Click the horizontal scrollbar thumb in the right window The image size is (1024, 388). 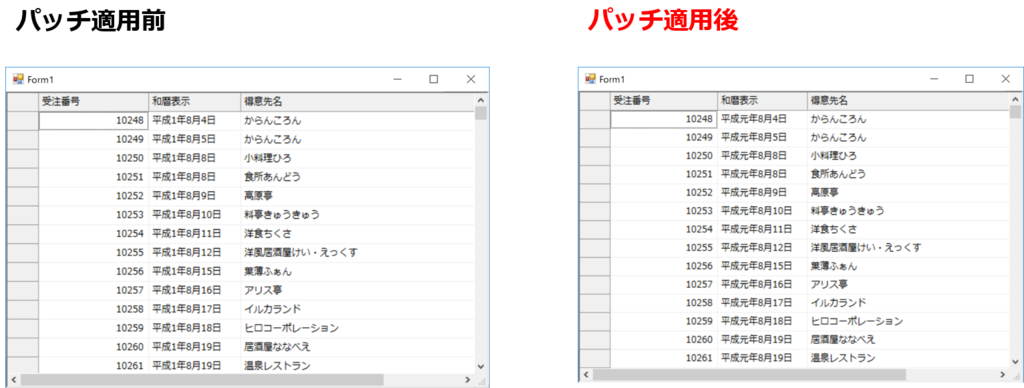coord(750,375)
